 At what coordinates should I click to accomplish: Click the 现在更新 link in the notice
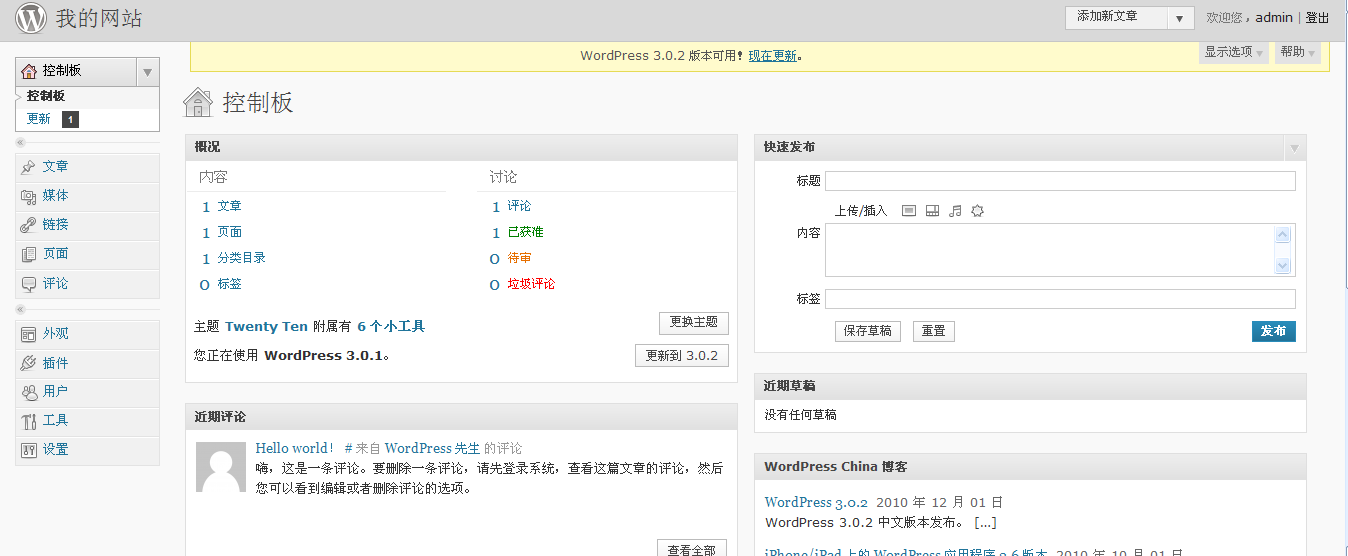pyautogui.click(x=773, y=56)
